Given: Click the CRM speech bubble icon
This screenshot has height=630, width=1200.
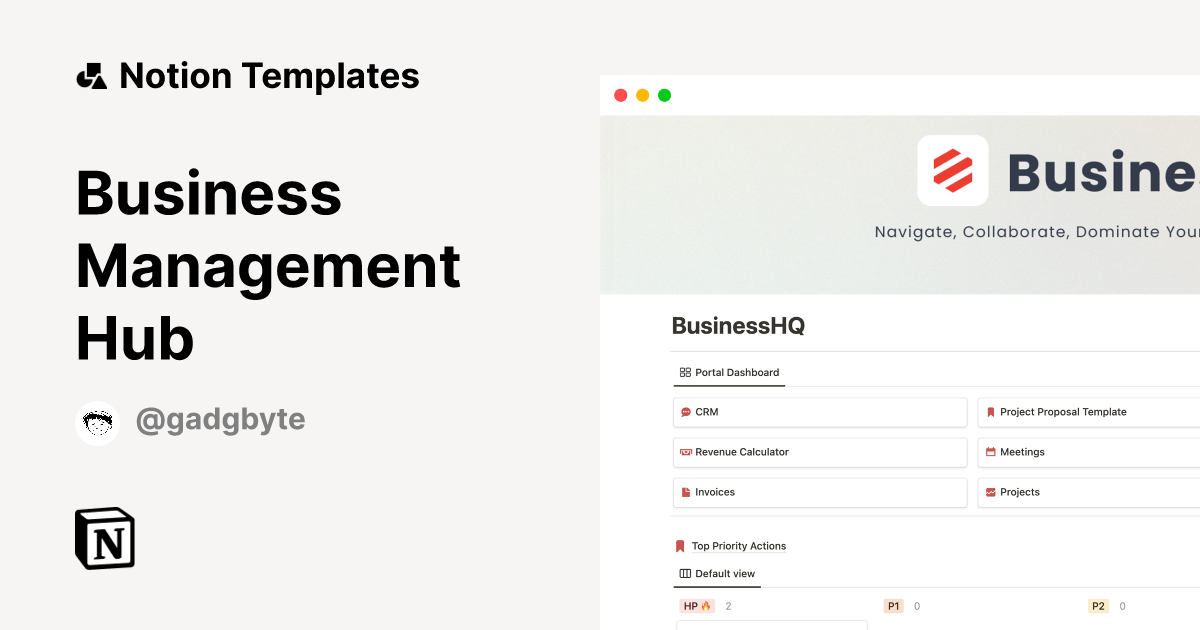Looking at the screenshot, I should (686, 412).
